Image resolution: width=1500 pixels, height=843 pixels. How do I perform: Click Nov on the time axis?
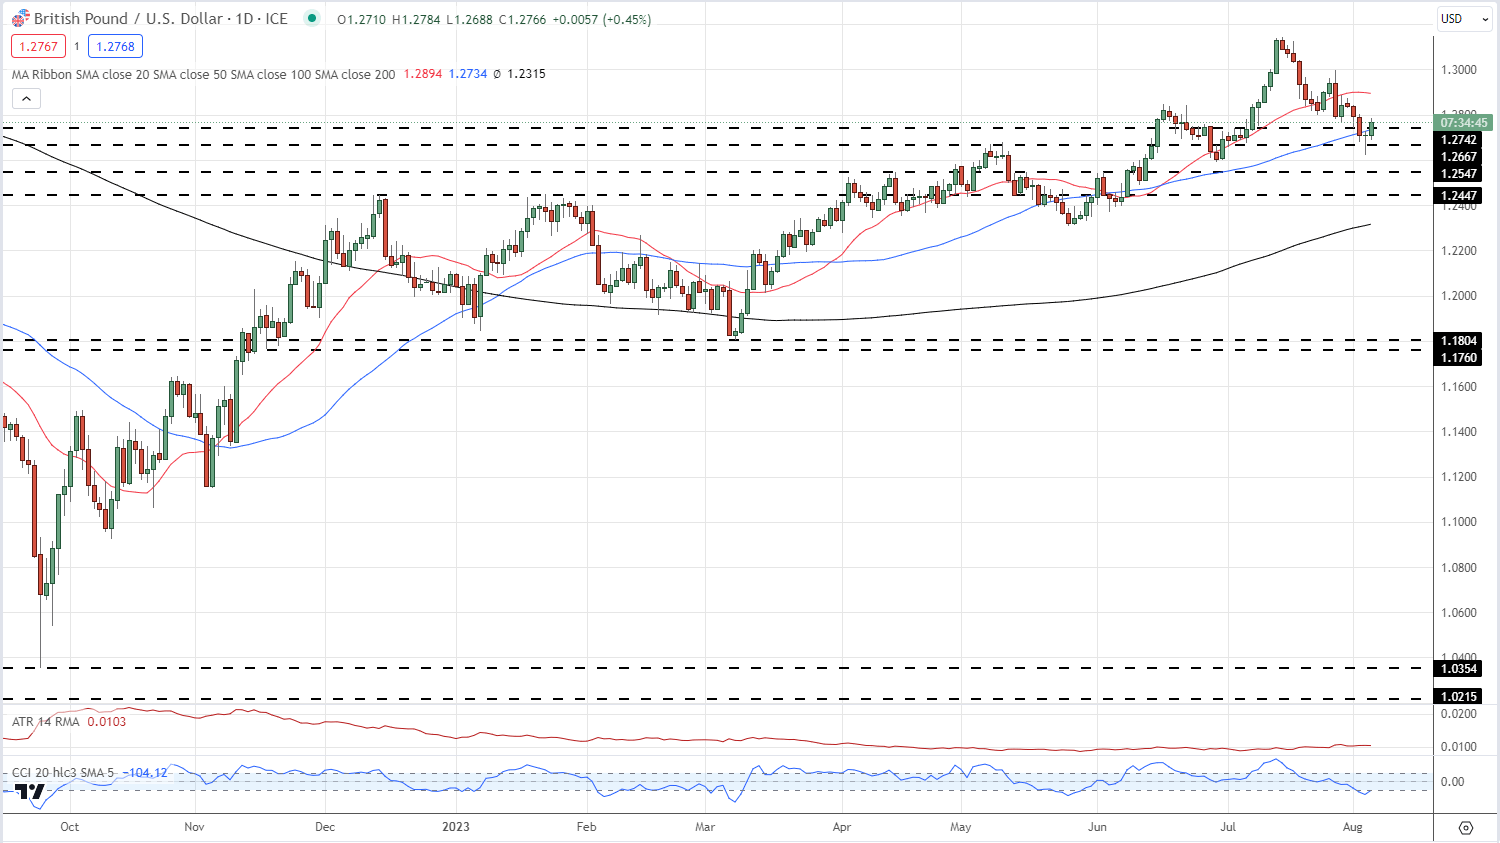coord(195,827)
